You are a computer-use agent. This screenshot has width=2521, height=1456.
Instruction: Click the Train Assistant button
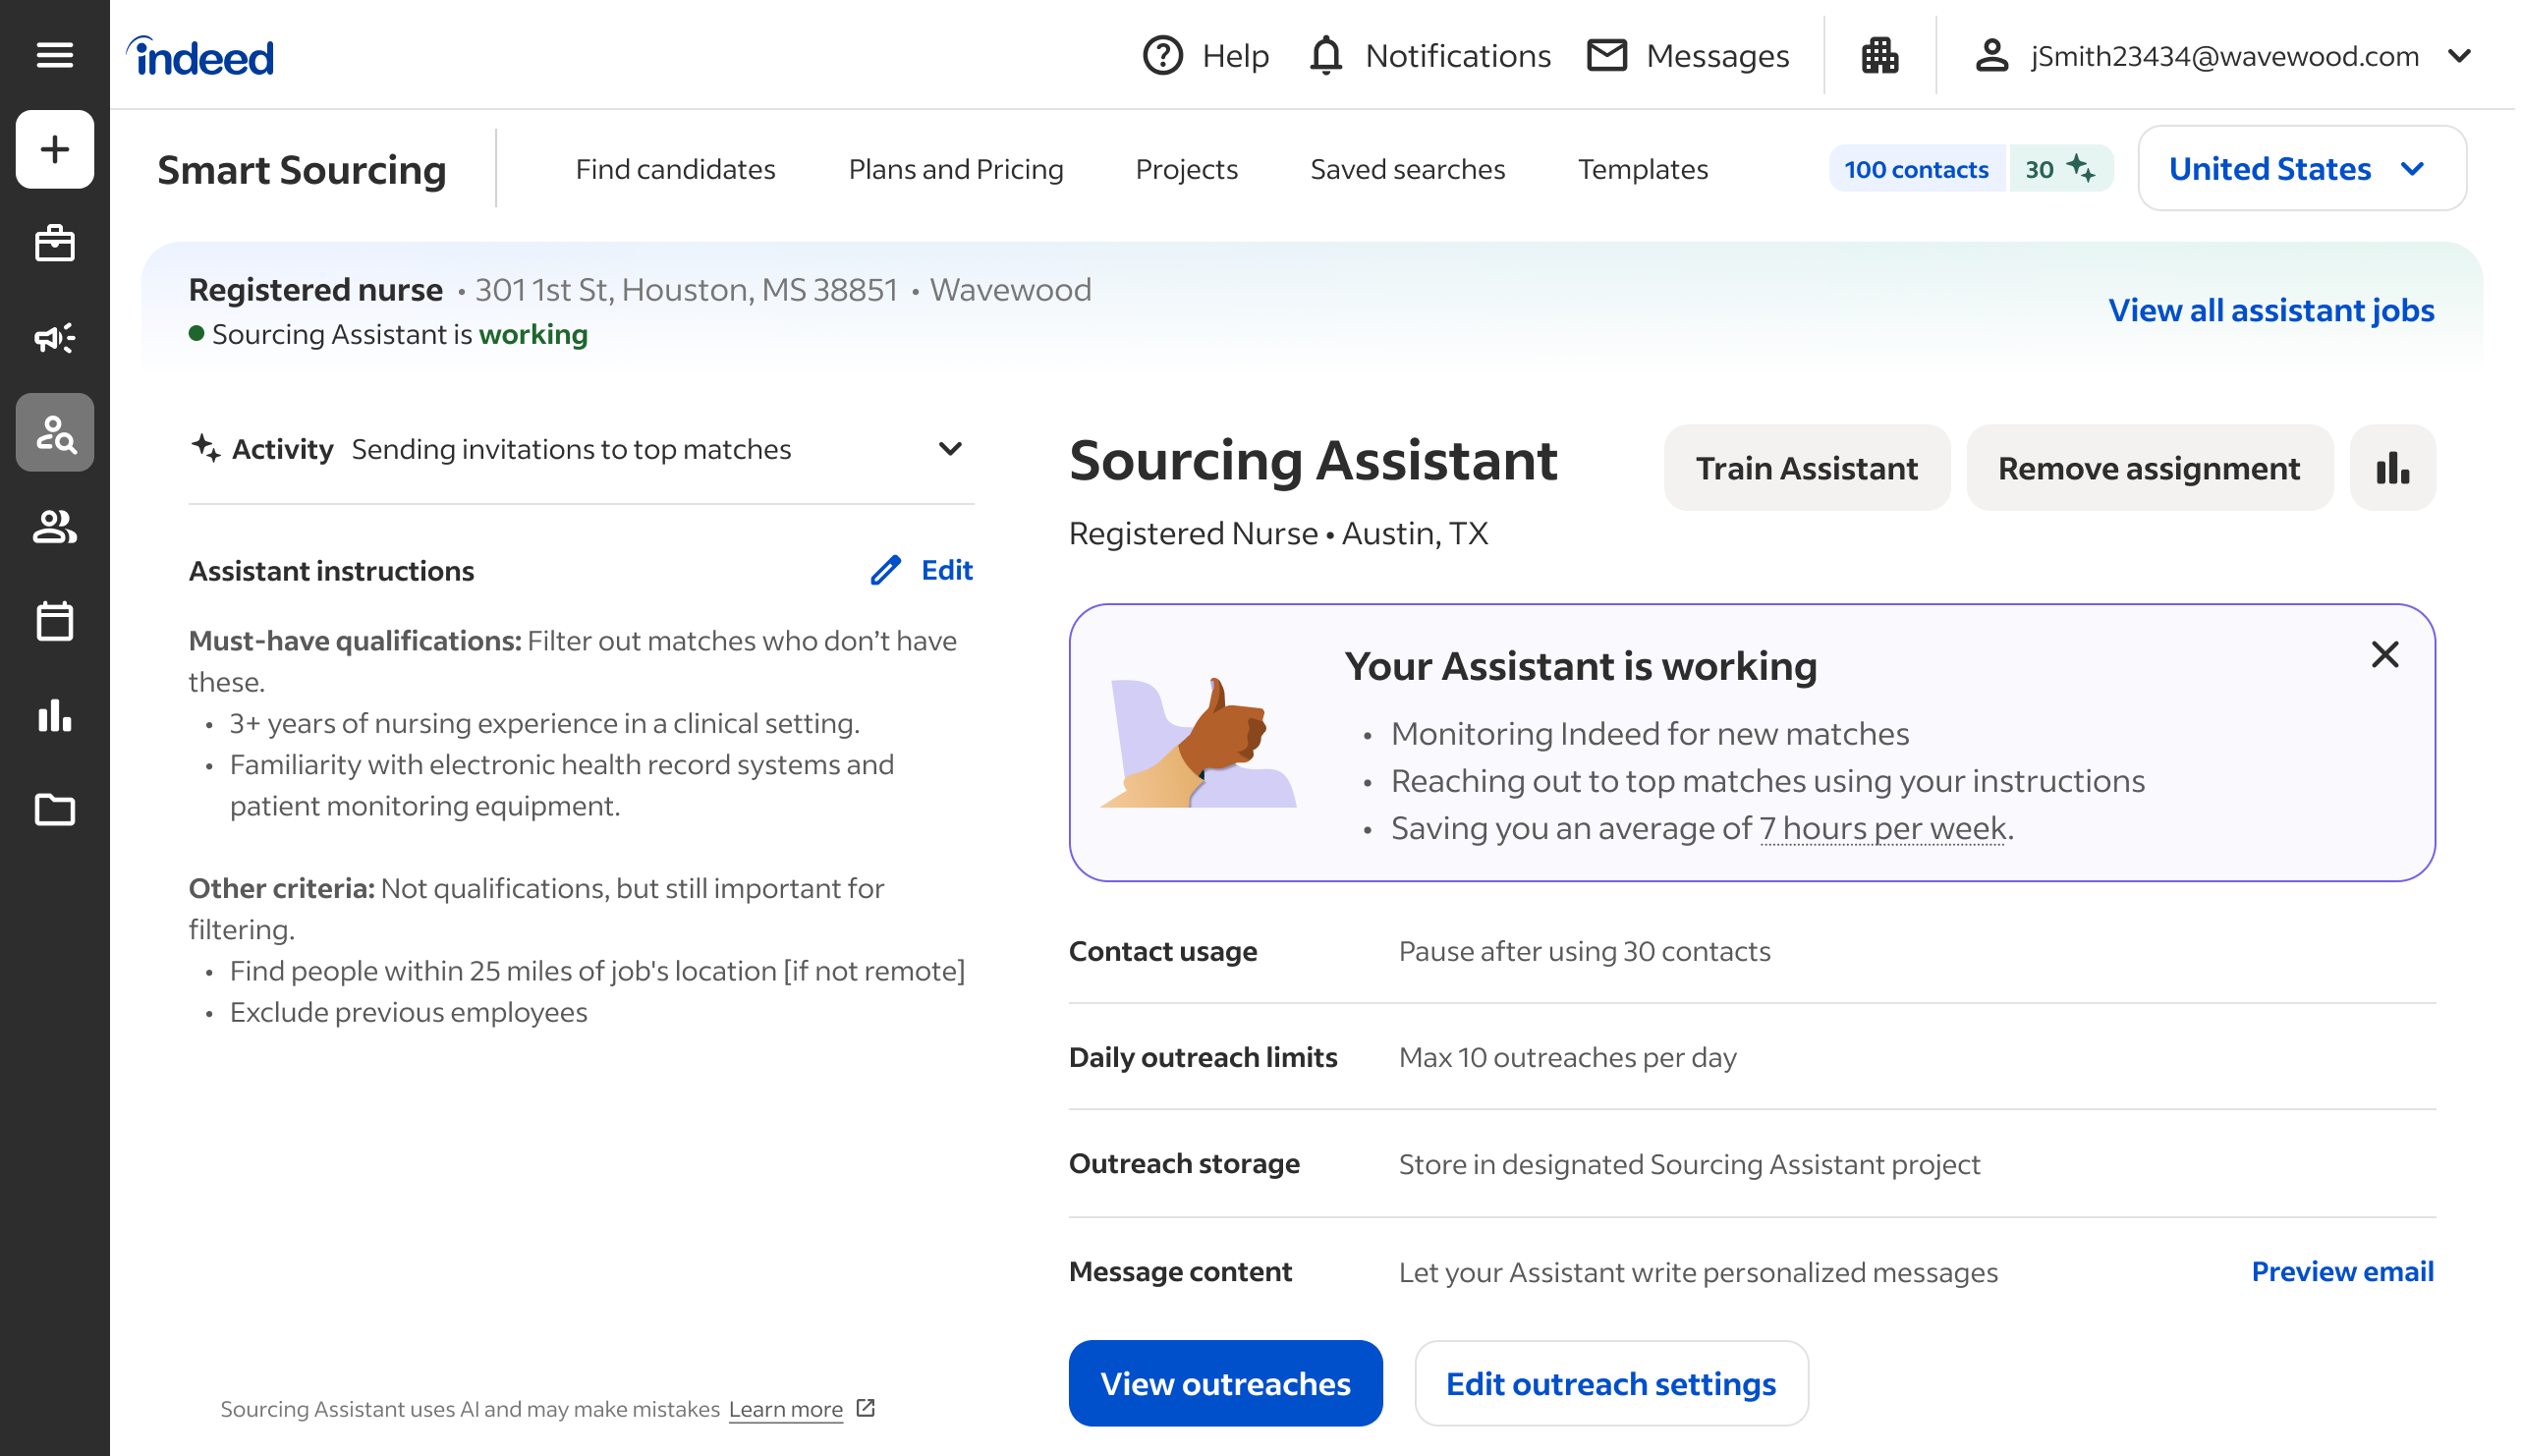point(1806,467)
